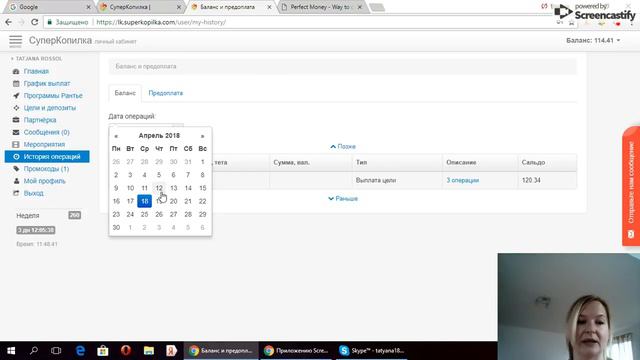This screenshot has height=360, width=640.
Task: Switch to the Предоплата tab
Action: (x=166, y=93)
